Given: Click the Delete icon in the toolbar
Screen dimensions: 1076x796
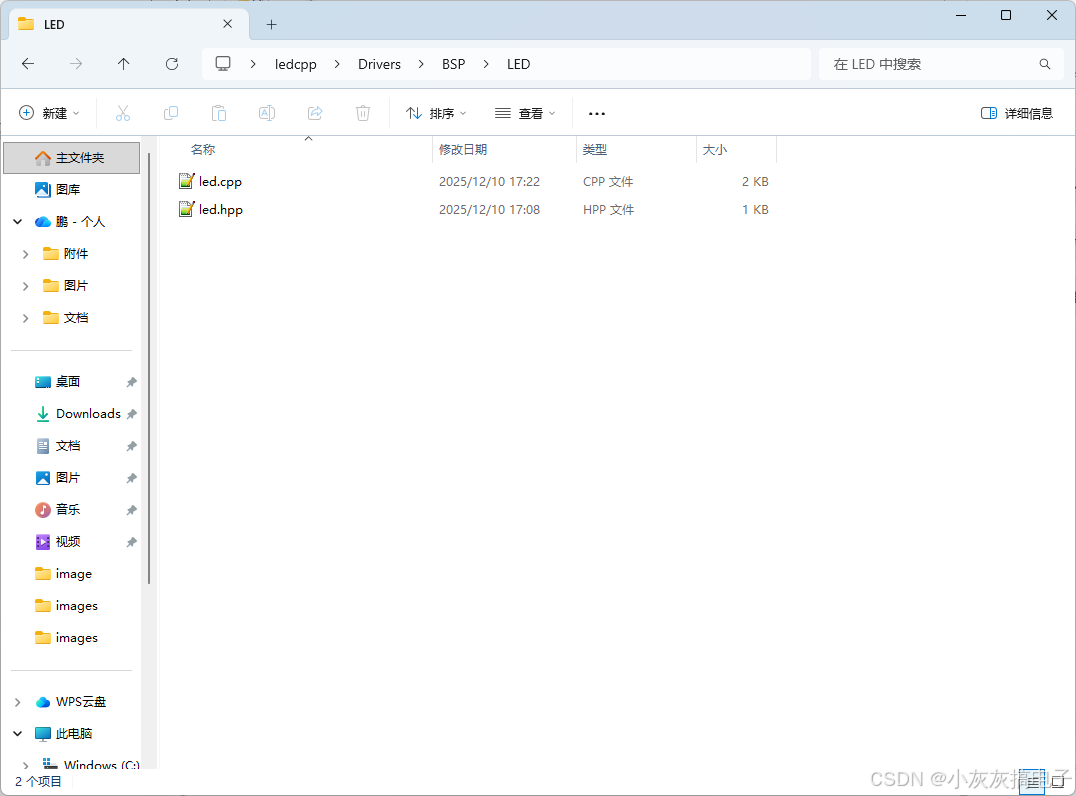Looking at the screenshot, I should (x=362, y=113).
